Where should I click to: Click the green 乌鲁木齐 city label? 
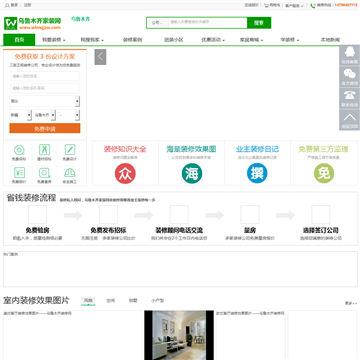[x=80, y=19]
